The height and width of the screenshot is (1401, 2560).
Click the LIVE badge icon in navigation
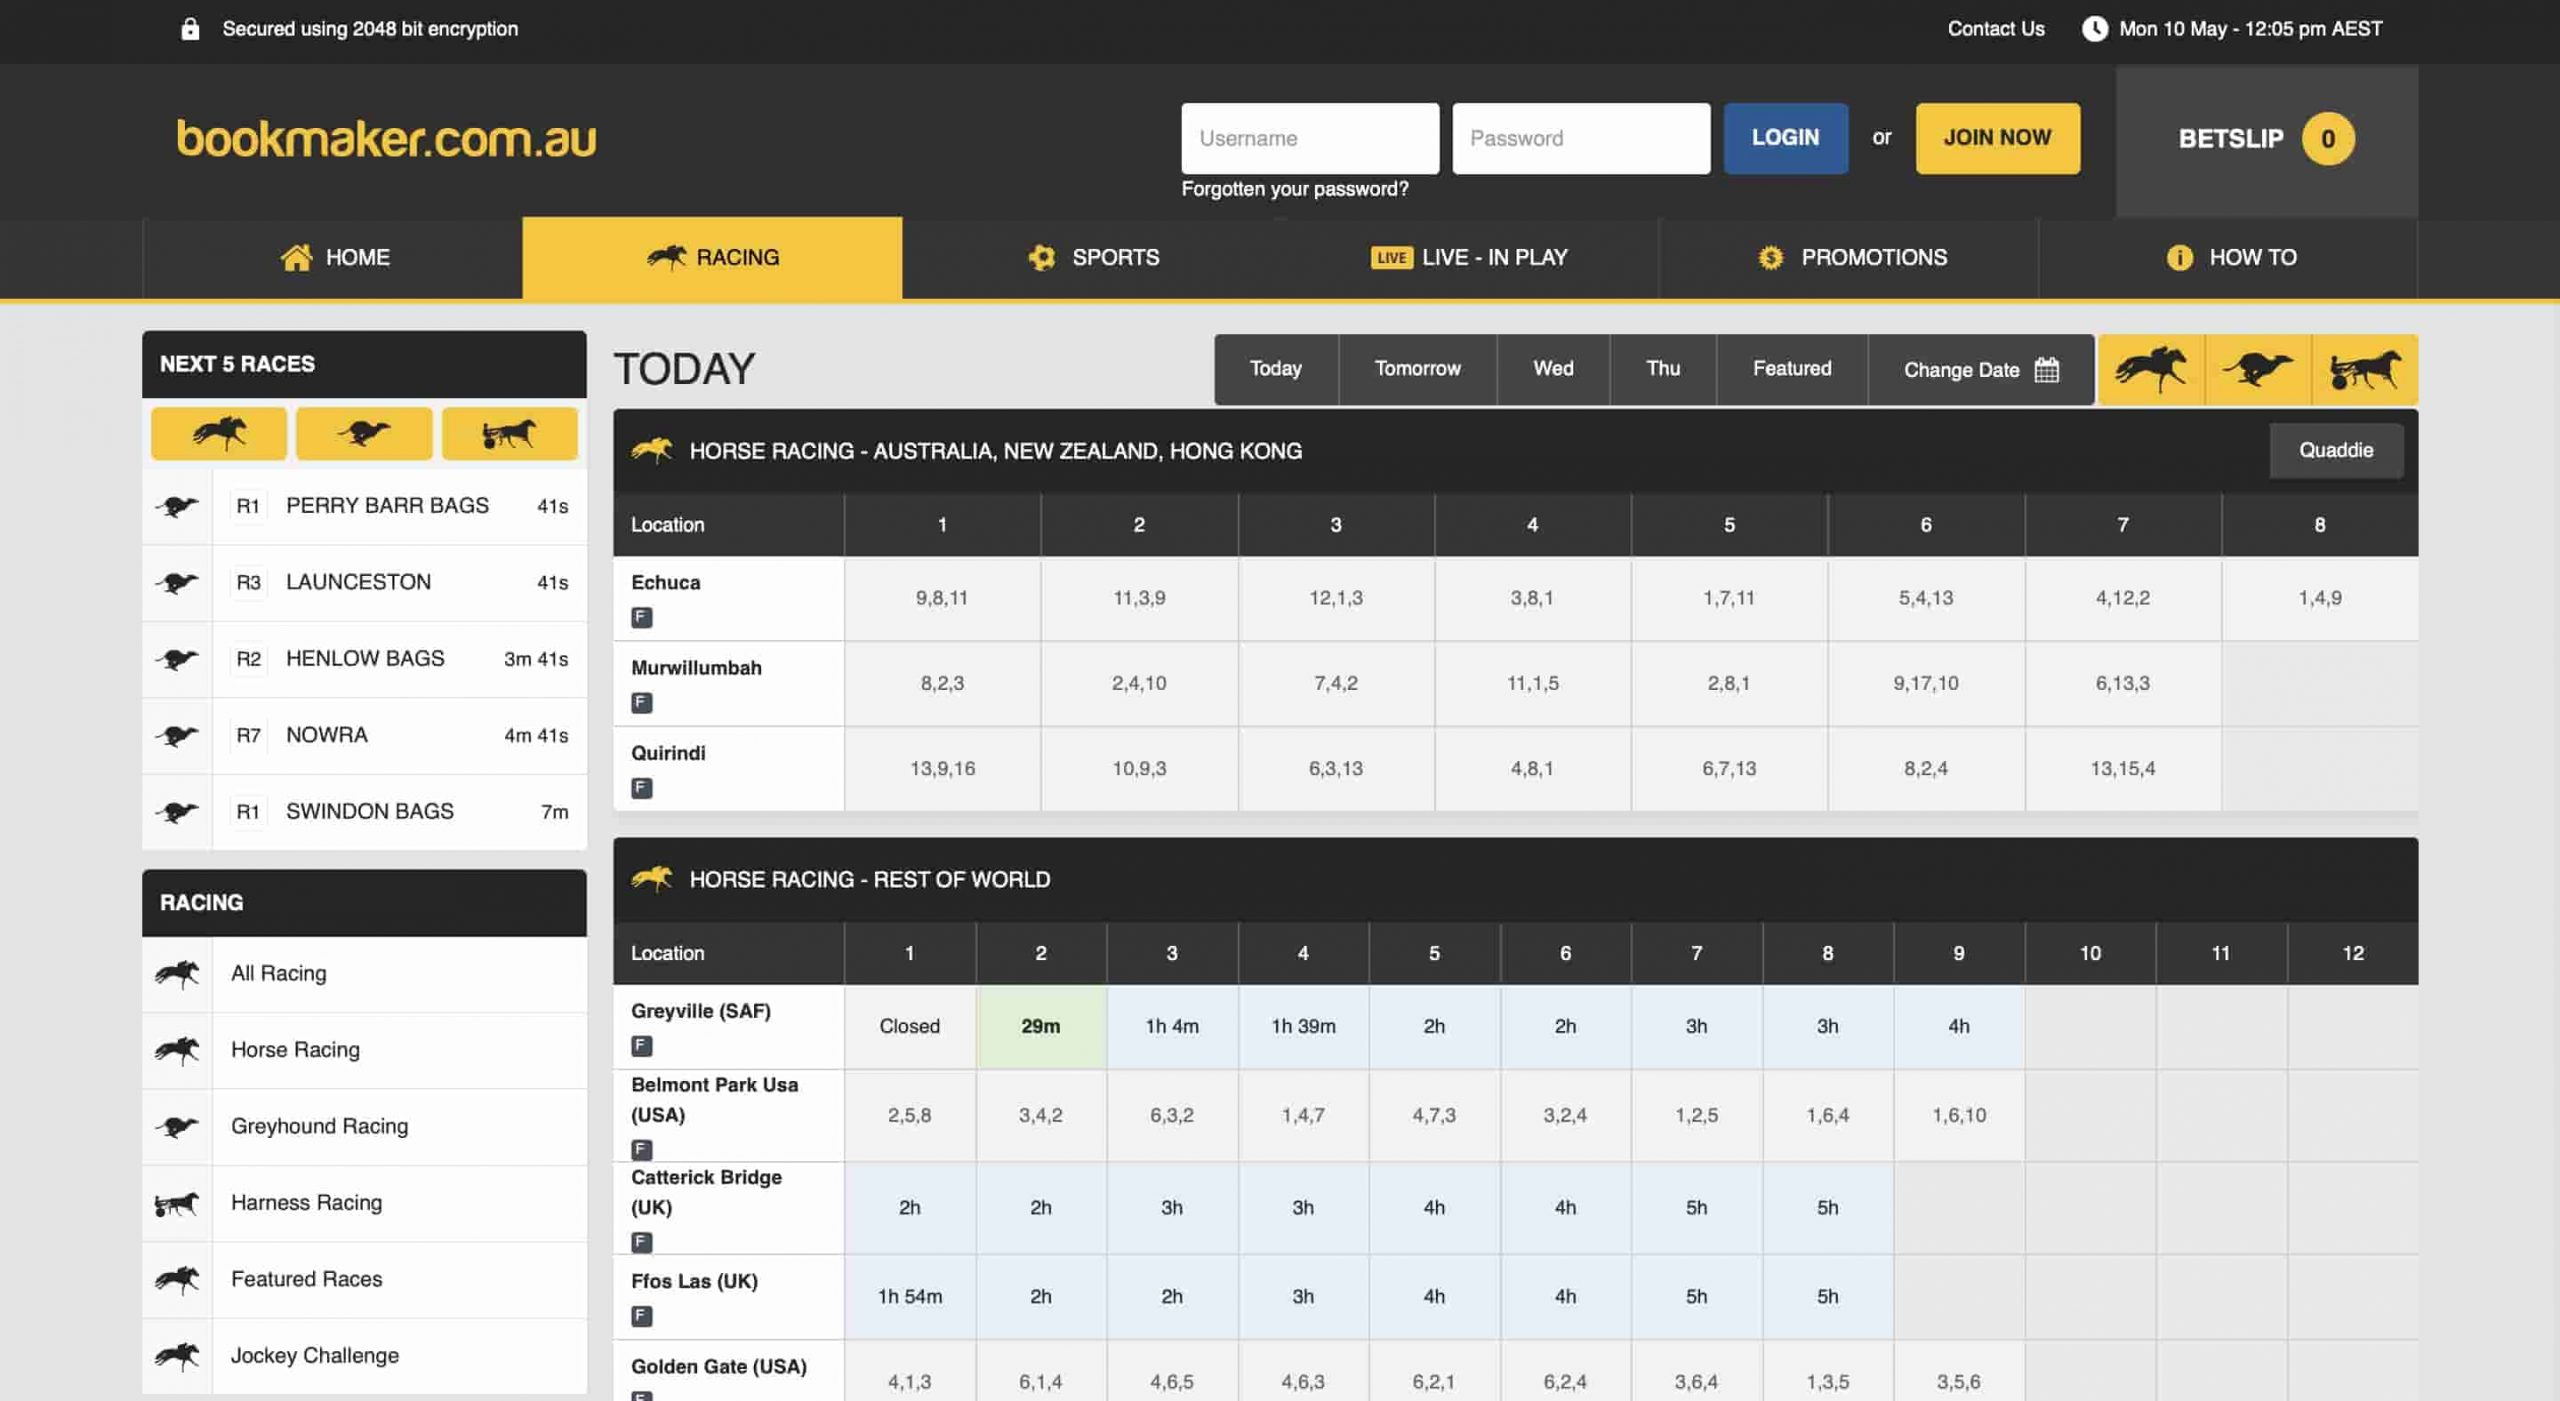pos(1391,257)
